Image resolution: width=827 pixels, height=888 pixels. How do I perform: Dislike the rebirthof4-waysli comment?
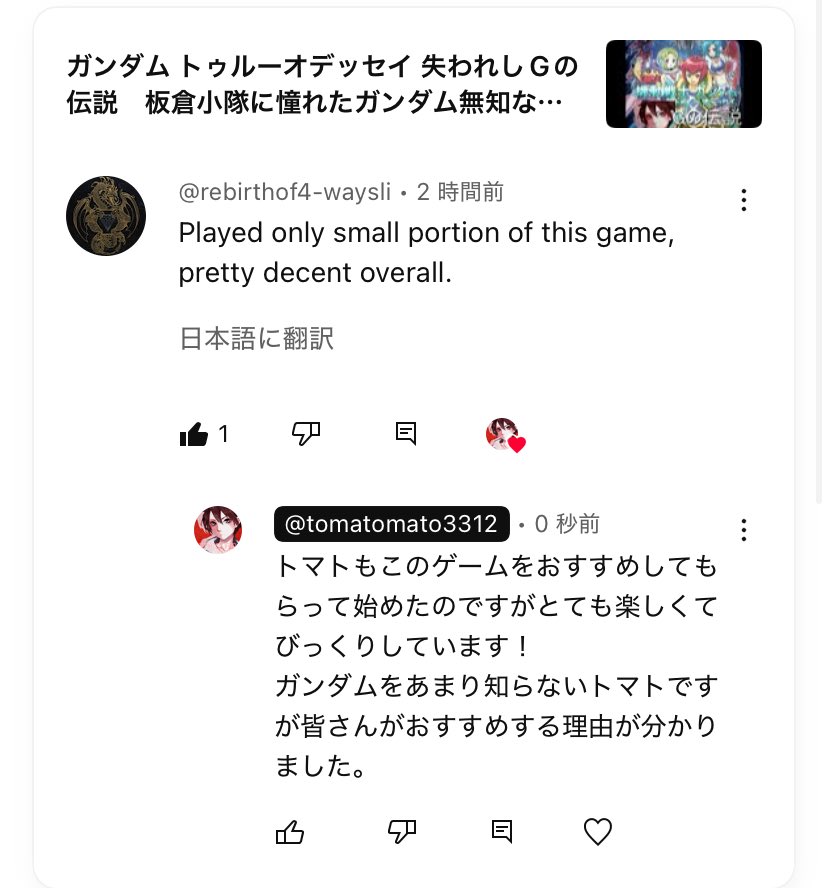pyautogui.click(x=306, y=434)
